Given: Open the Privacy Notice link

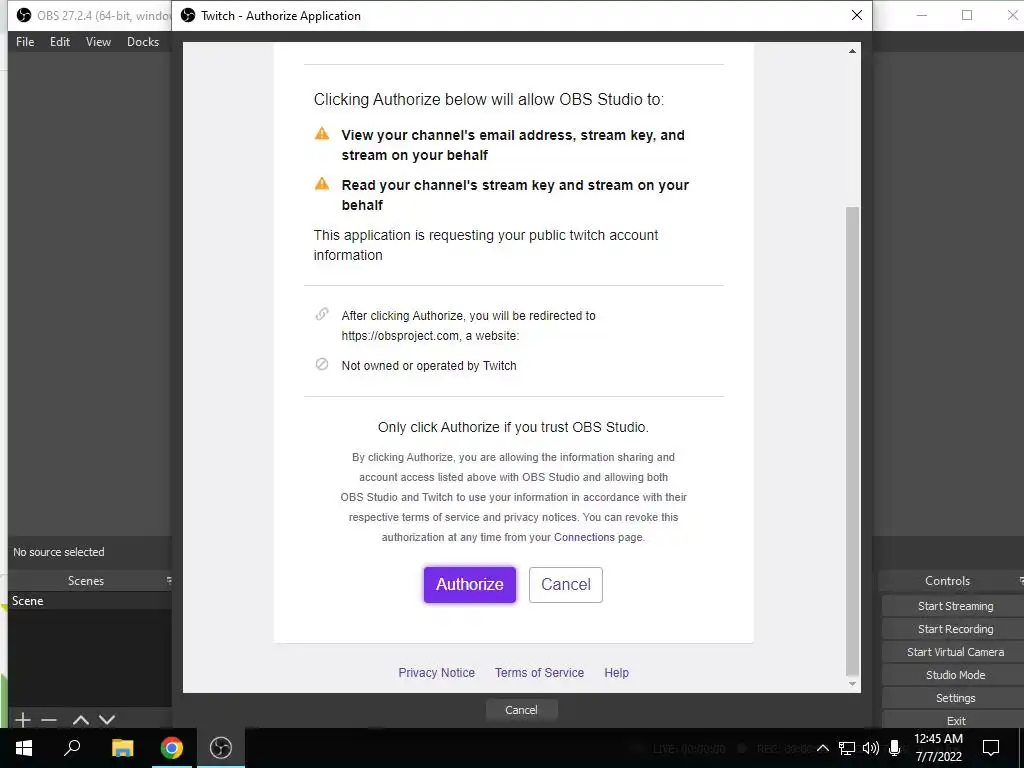Looking at the screenshot, I should click(x=436, y=673).
